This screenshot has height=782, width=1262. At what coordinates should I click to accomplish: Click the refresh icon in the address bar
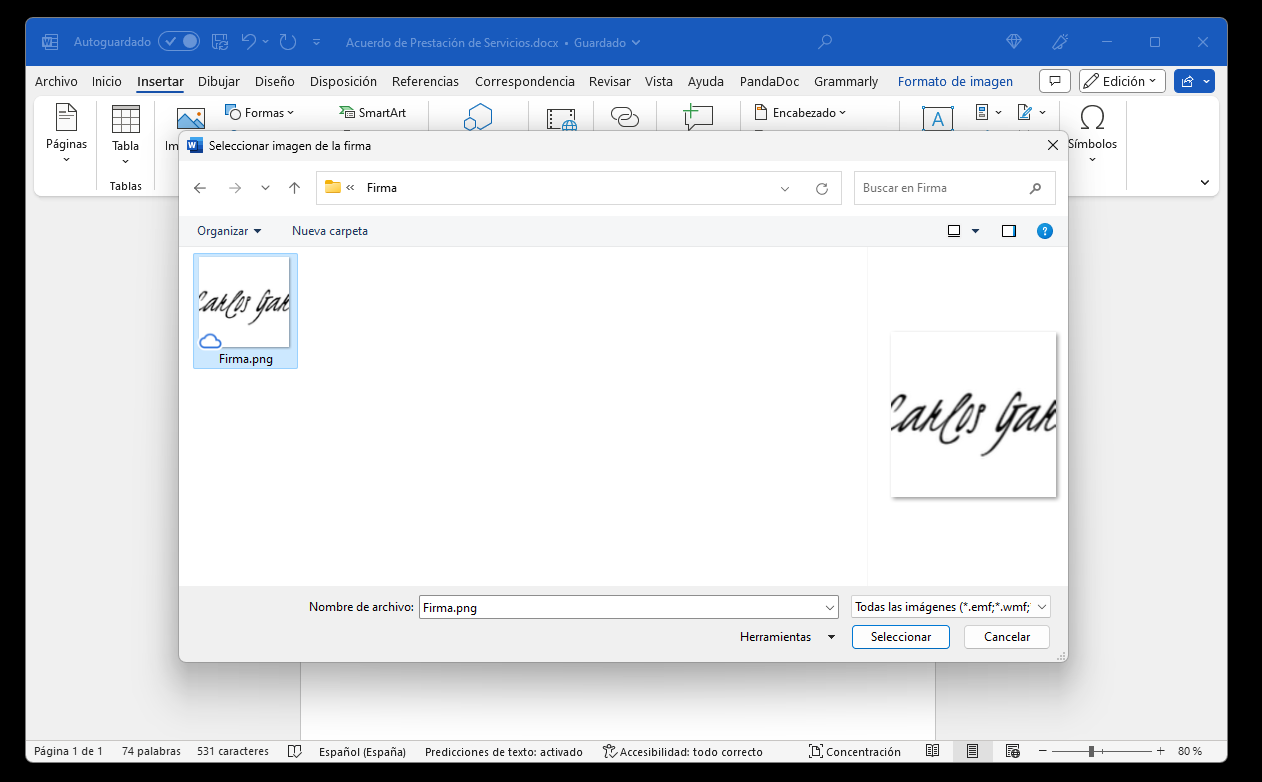point(822,188)
